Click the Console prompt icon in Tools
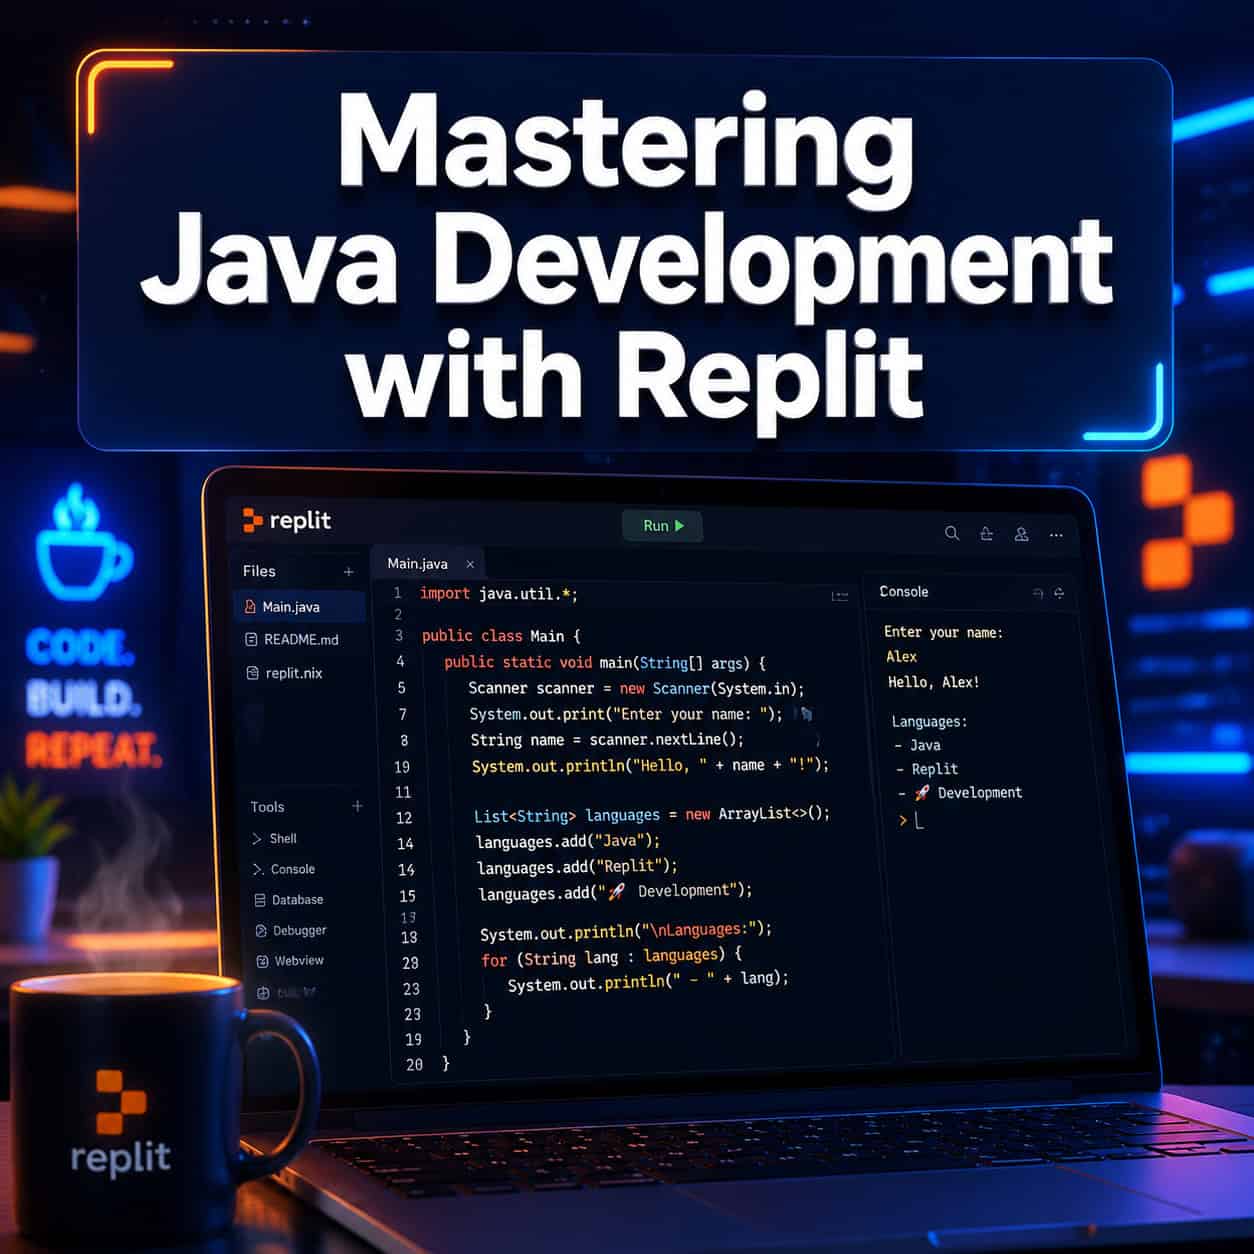This screenshot has width=1254, height=1254. pos(258,869)
